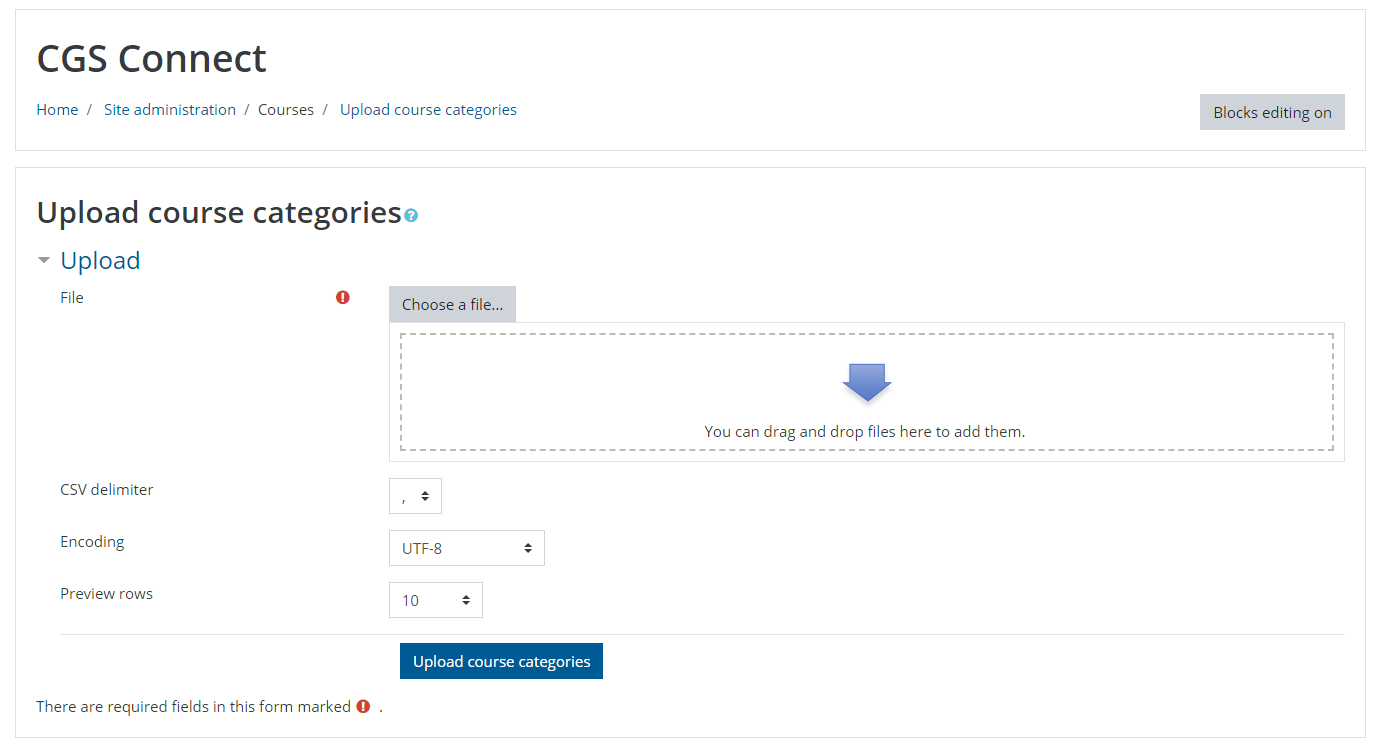The height and width of the screenshot is (751, 1378).
Task: Open help icon beside Upload course categories heading
Action: tap(411, 216)
